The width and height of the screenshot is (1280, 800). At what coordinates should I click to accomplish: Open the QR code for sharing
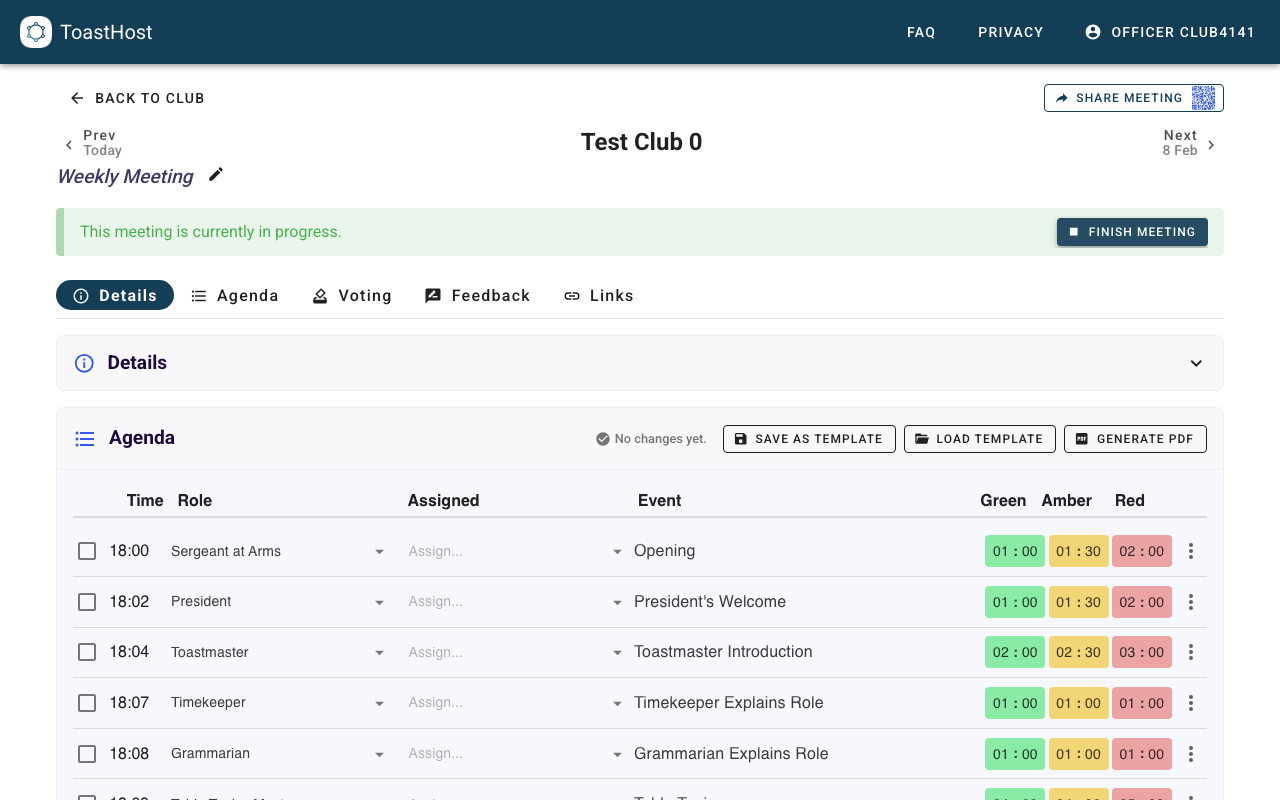1203,98
